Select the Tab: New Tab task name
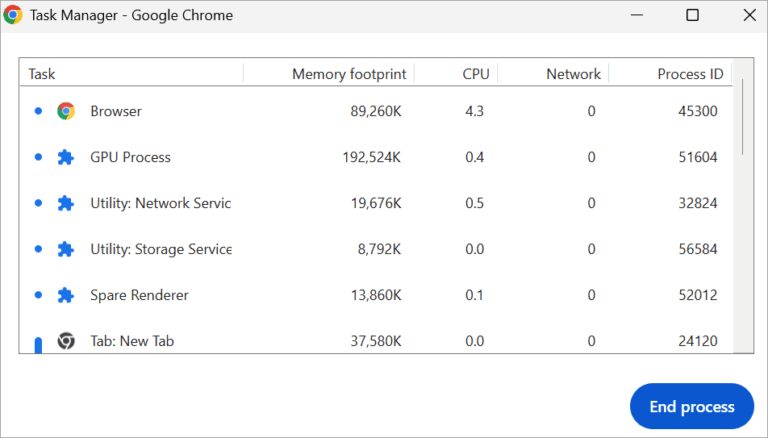The image size is (768, 438). [132, 341]
